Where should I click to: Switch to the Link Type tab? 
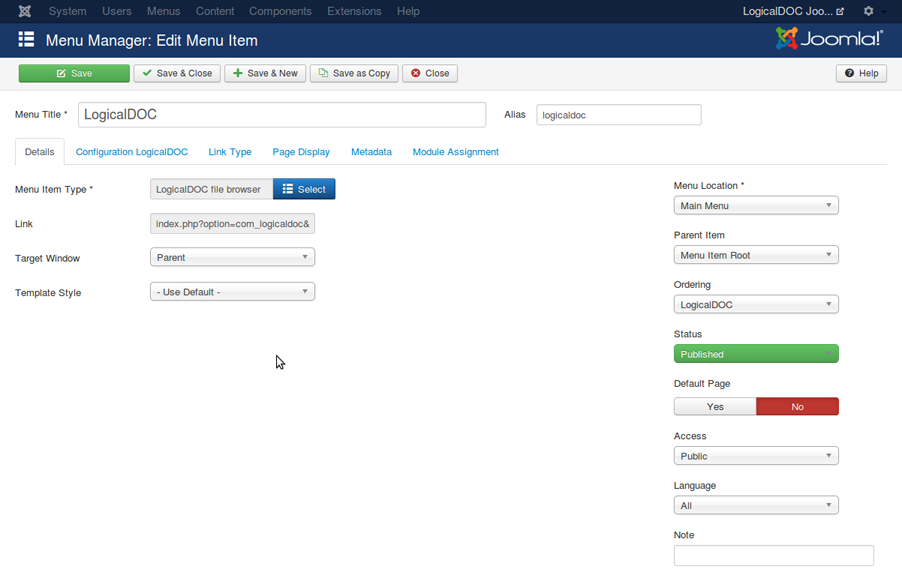(x=230, y=152)
